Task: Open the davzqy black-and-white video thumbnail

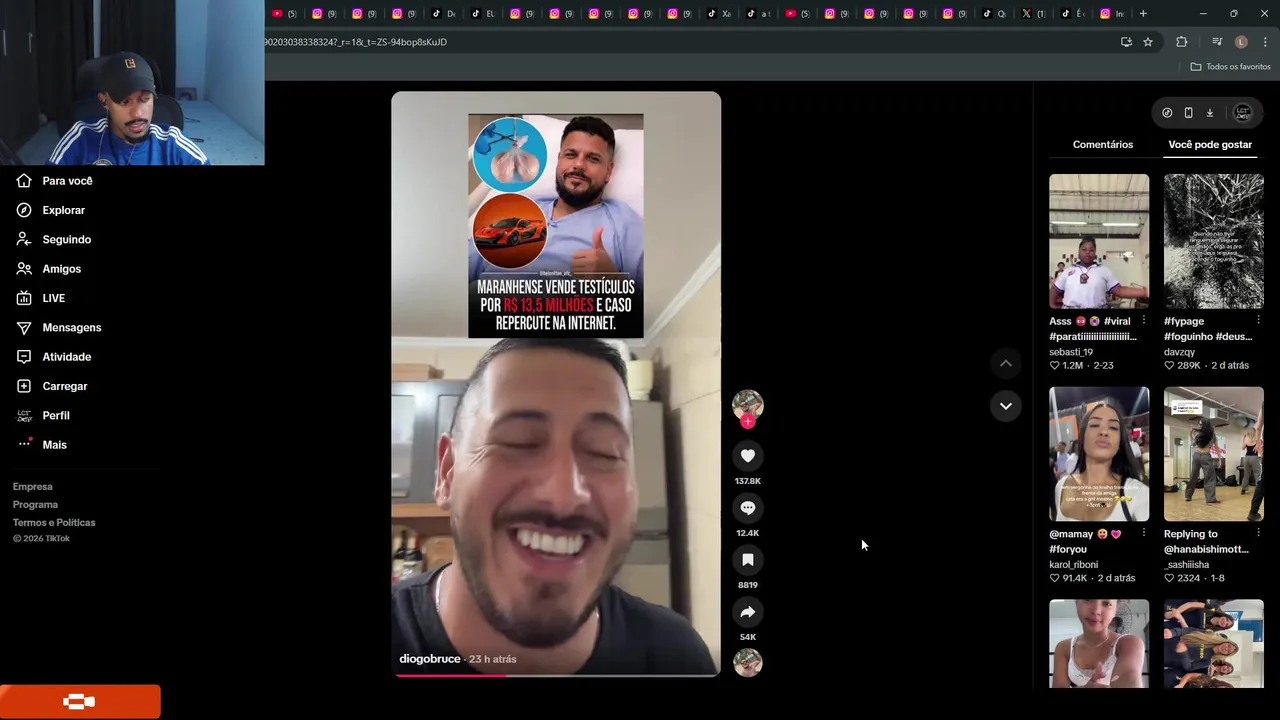Action: point(1214,241)
